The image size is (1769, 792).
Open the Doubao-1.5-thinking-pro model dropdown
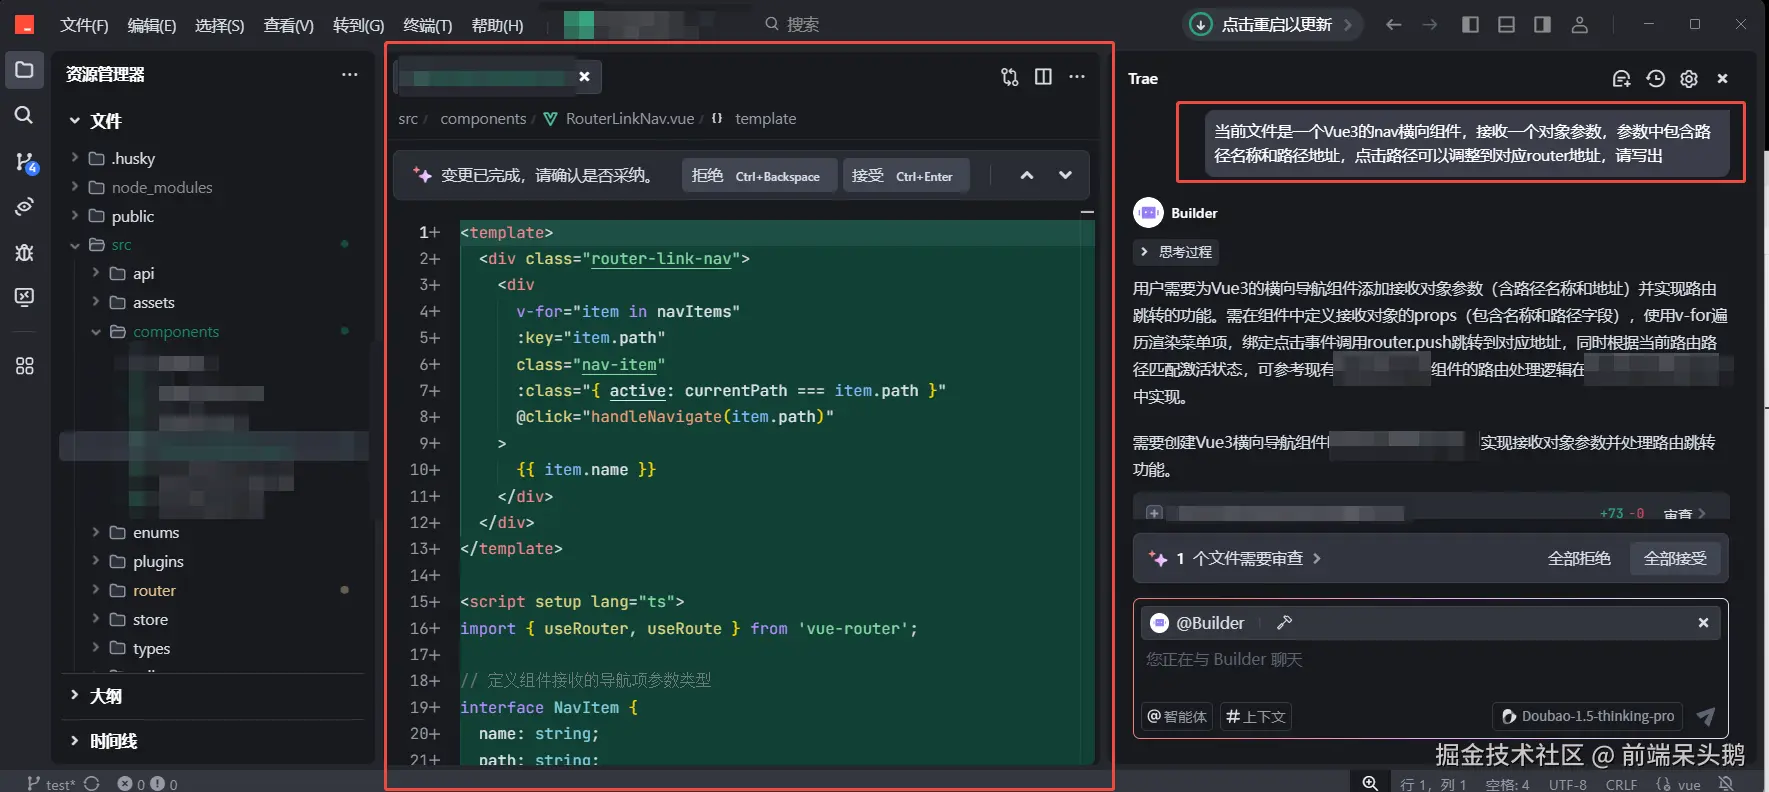(x=1588, y=716)
